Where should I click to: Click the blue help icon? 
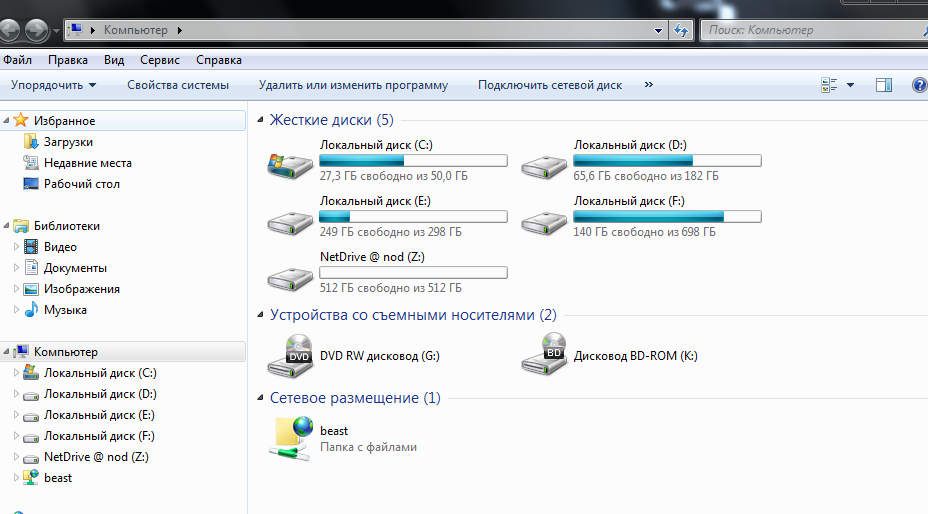(920, 85)
